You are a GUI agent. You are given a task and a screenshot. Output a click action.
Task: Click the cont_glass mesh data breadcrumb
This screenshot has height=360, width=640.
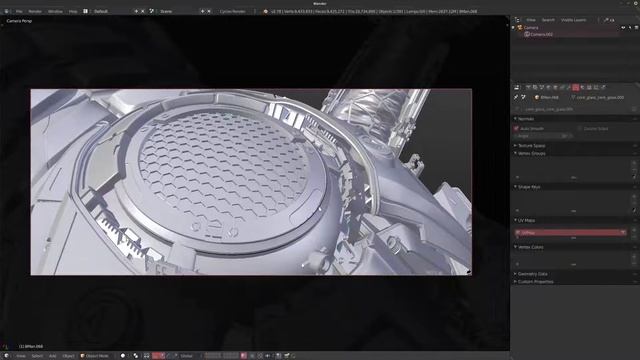[x=598, y=97]
